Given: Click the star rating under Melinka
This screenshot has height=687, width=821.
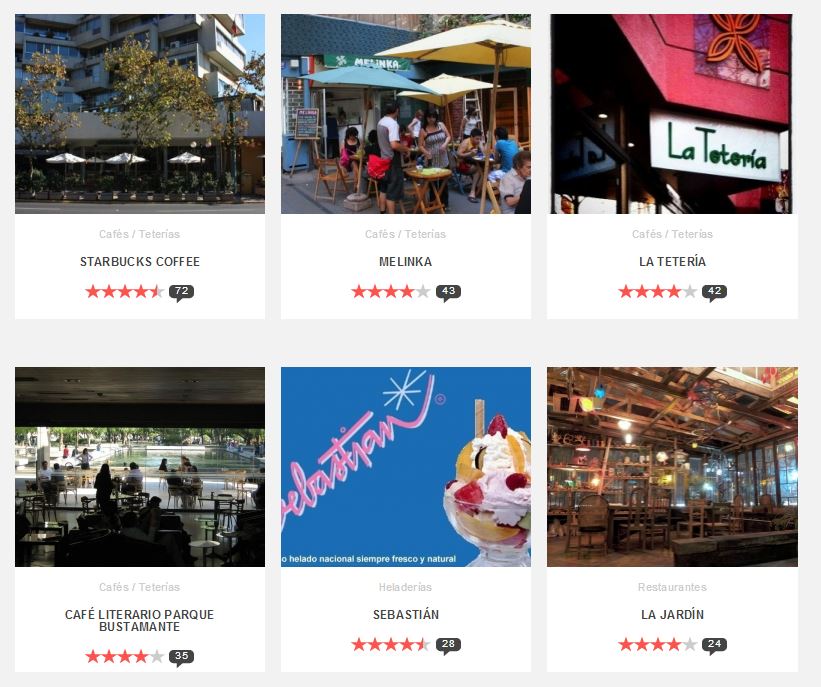Looking at the screenshot, I should point(391,292).
